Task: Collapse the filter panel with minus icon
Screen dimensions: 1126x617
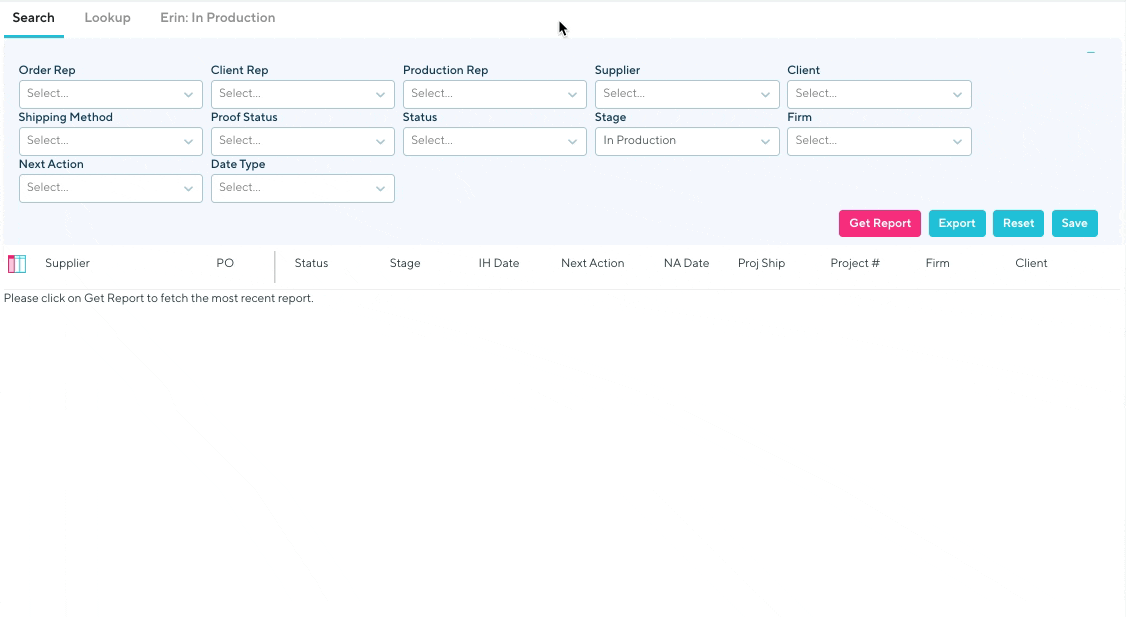Action: coord(1091,53)
